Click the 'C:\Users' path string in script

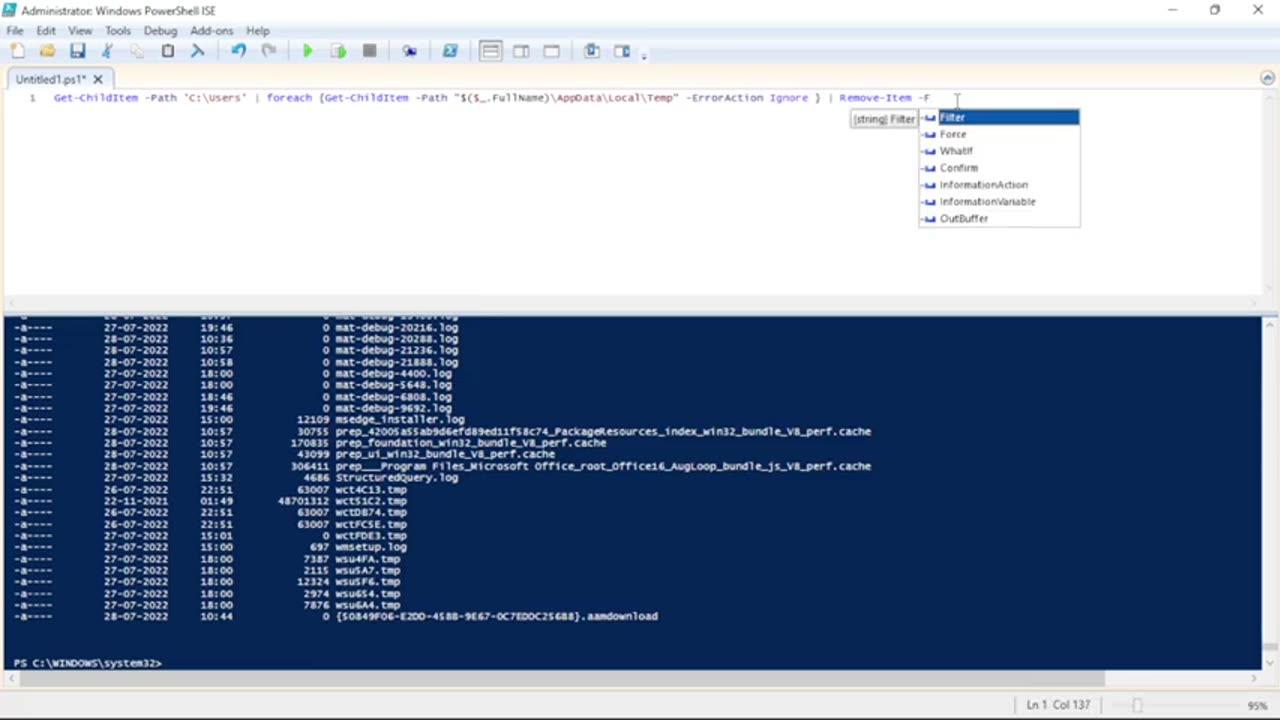click(216, 98)
